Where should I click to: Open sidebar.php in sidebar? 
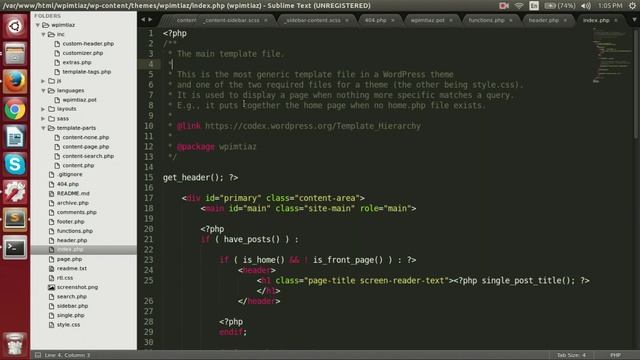(x=72, y=306)
